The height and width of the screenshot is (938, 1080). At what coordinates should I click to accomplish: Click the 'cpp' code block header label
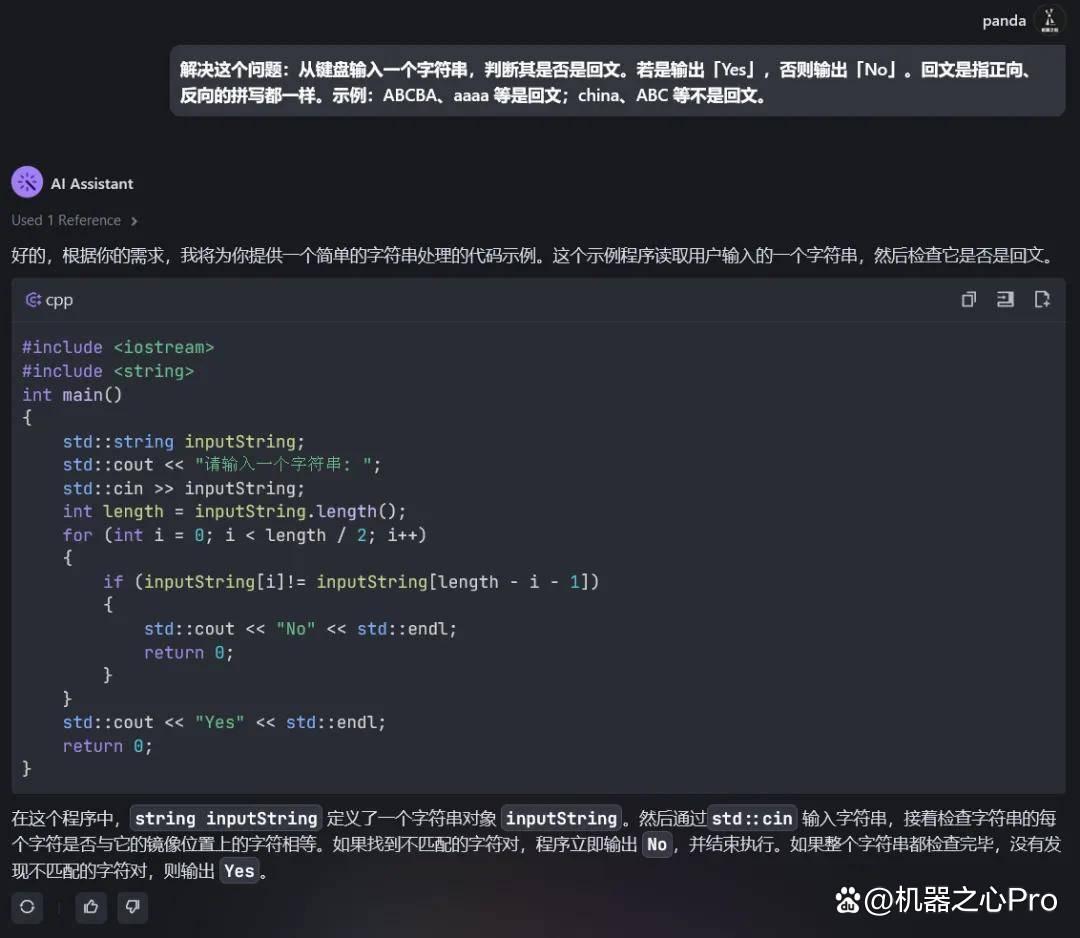pyautogui.click(x=59, y=300)
